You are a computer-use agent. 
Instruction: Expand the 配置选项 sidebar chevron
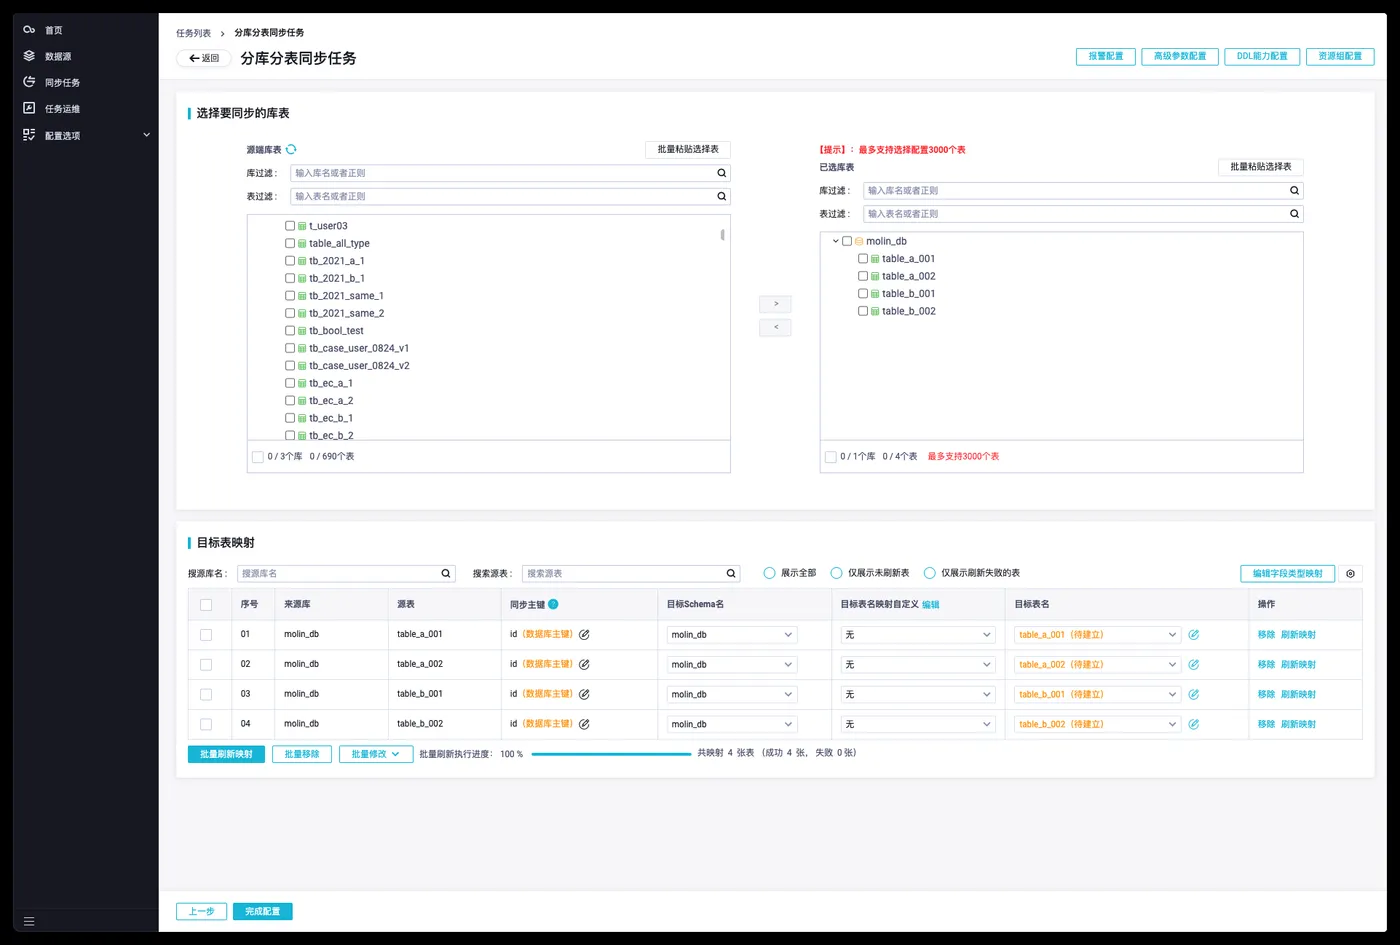(146, 135)
